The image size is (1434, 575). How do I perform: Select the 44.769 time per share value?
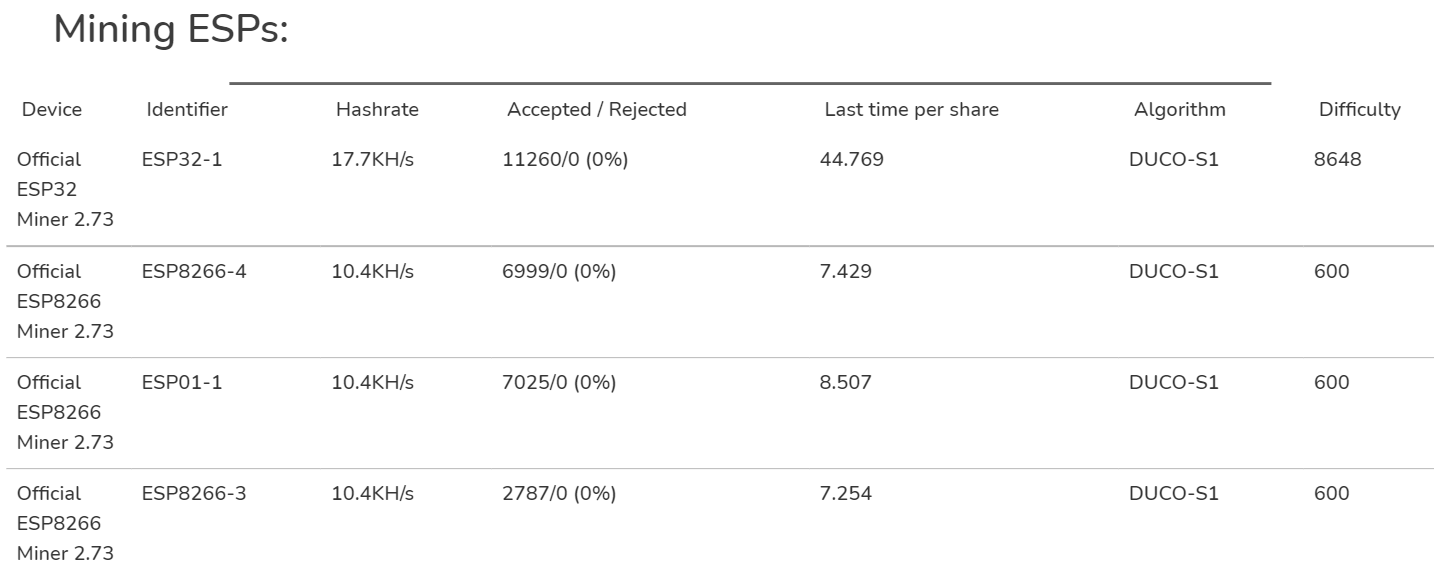[851, 159]
